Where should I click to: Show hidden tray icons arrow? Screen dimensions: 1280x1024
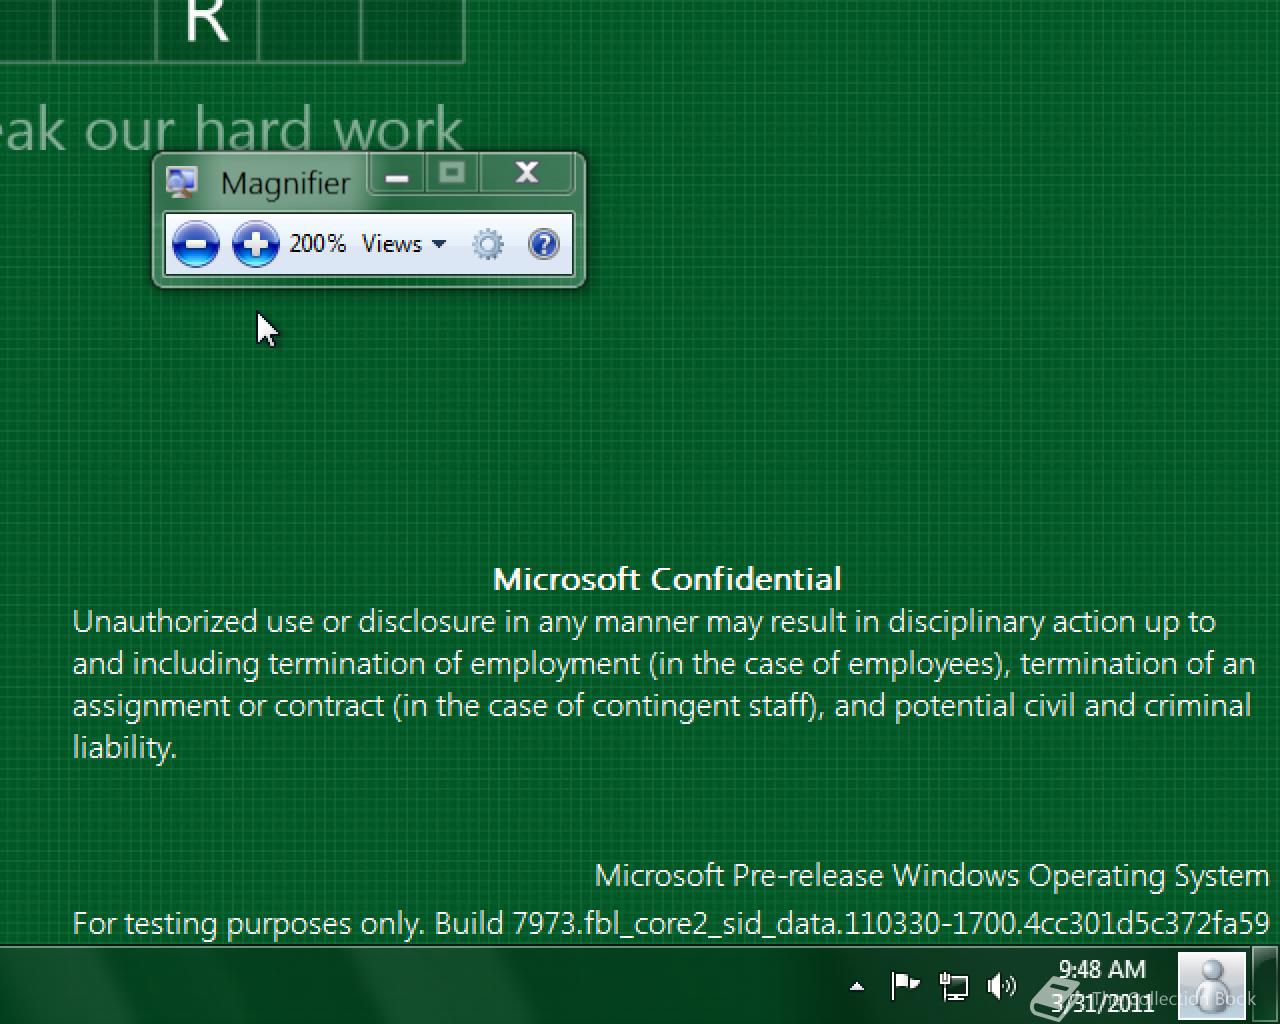[x=857, y=987]
